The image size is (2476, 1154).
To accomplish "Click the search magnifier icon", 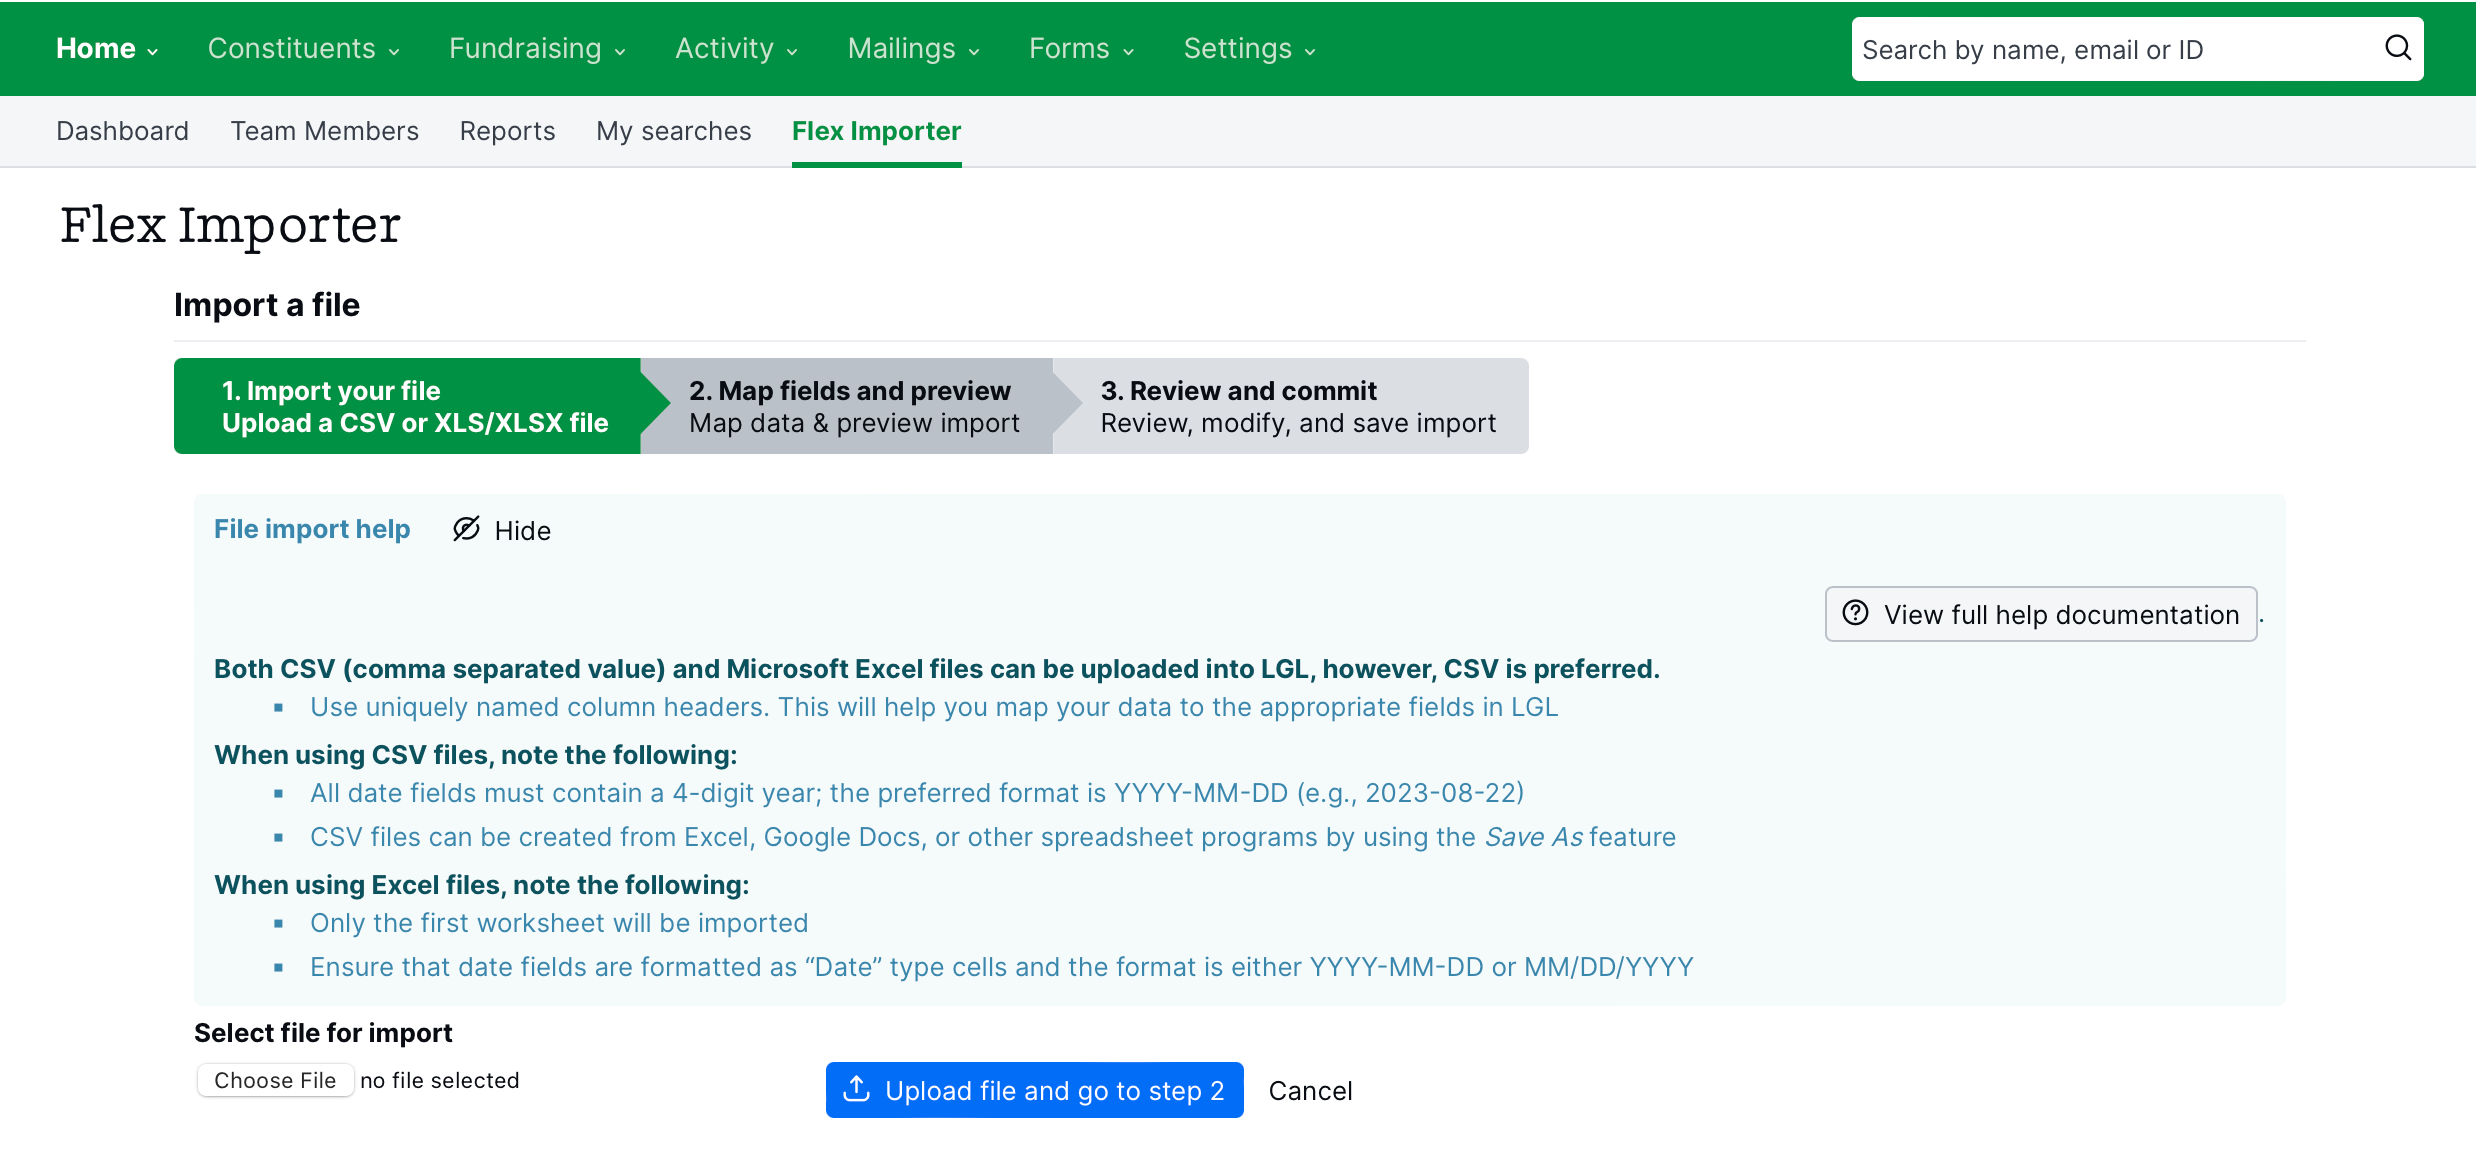I will tap(2397, 48).
